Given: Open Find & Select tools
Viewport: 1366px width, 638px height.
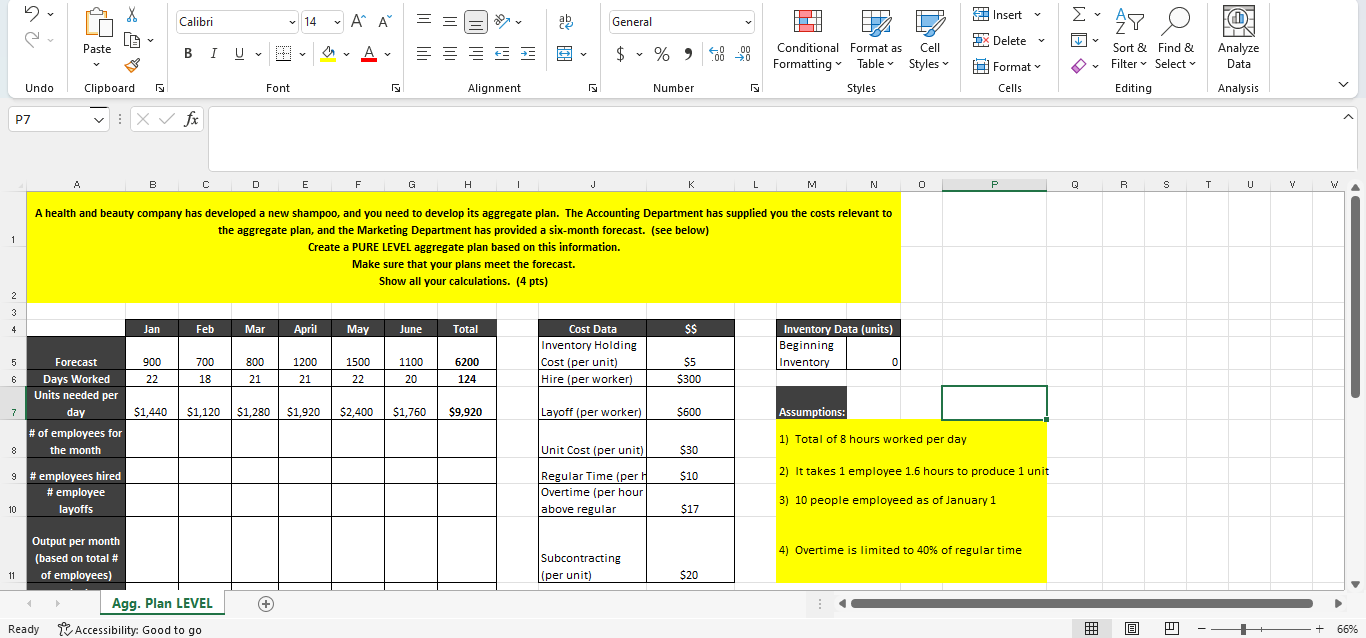Looking at the screenshot, I should click(1176, 42).
